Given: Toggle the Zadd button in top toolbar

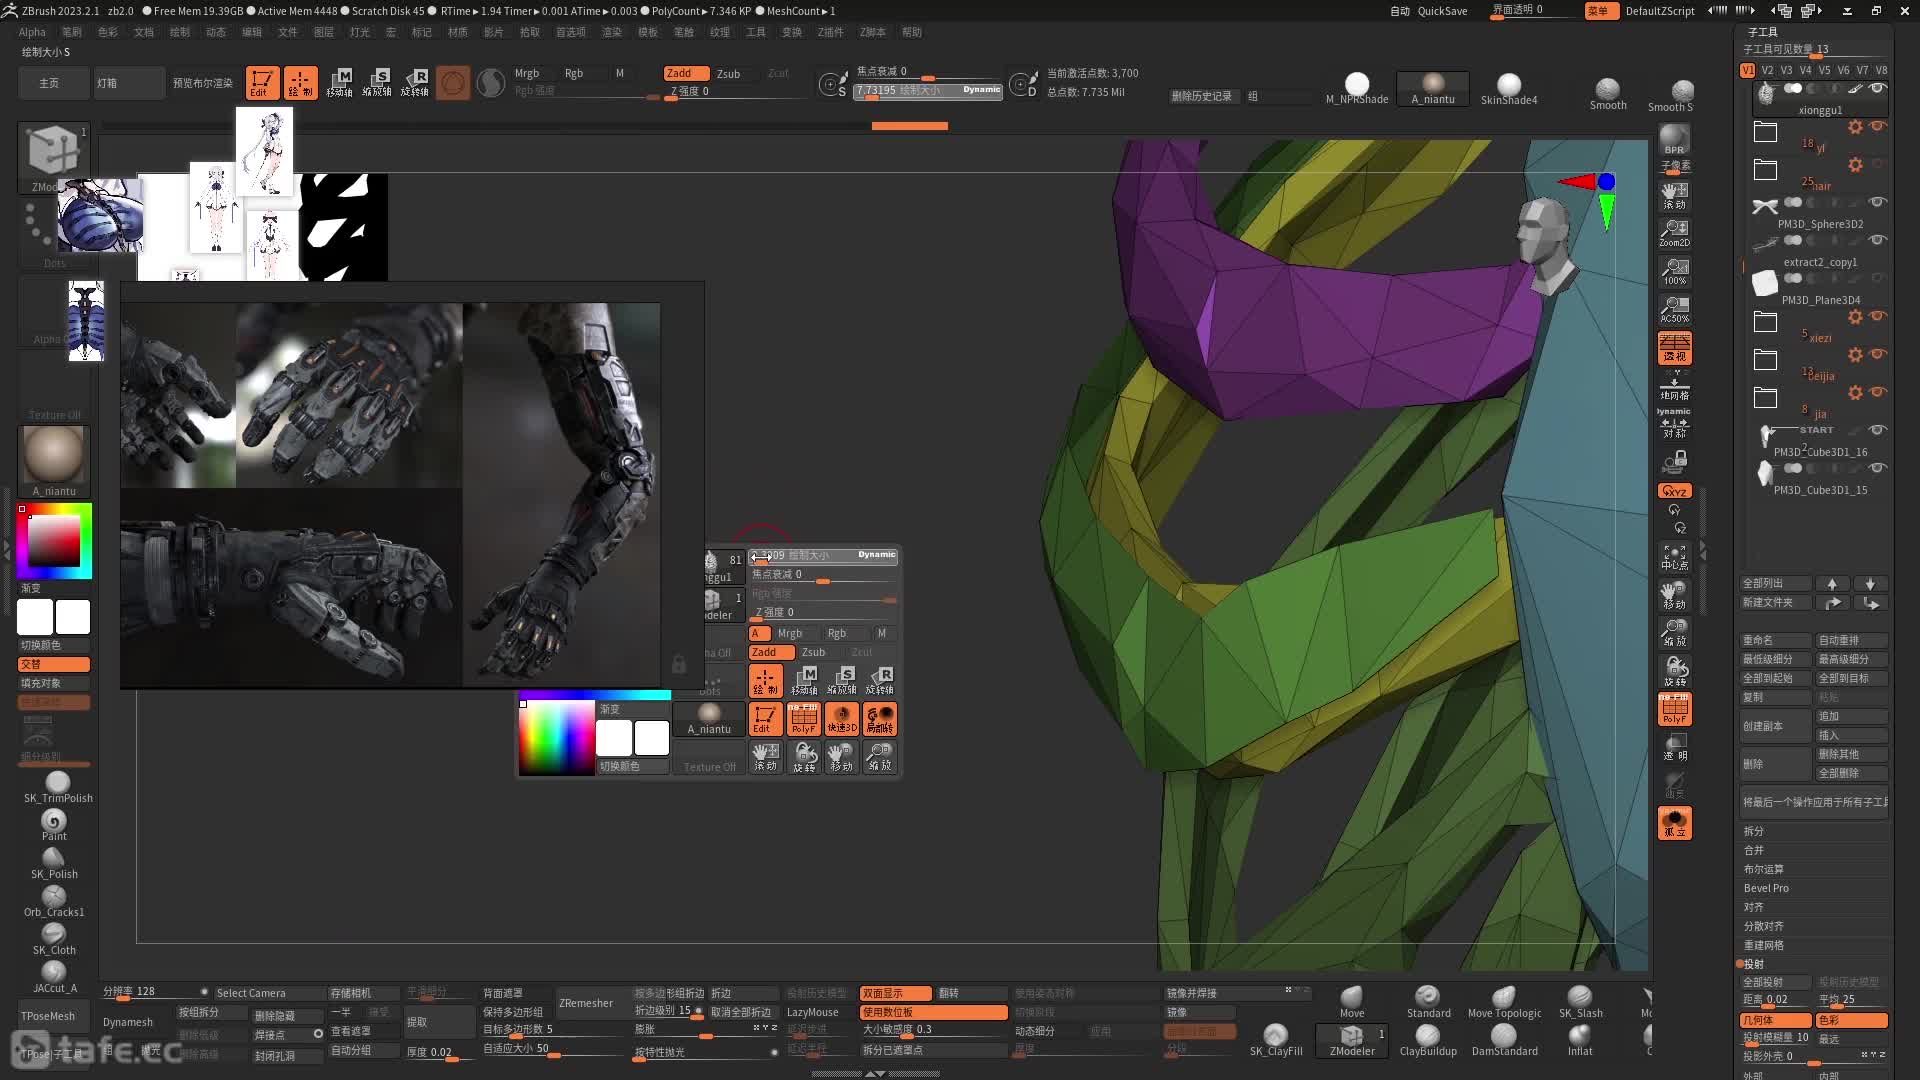Looking at the screenshot, I should point(686,73).
